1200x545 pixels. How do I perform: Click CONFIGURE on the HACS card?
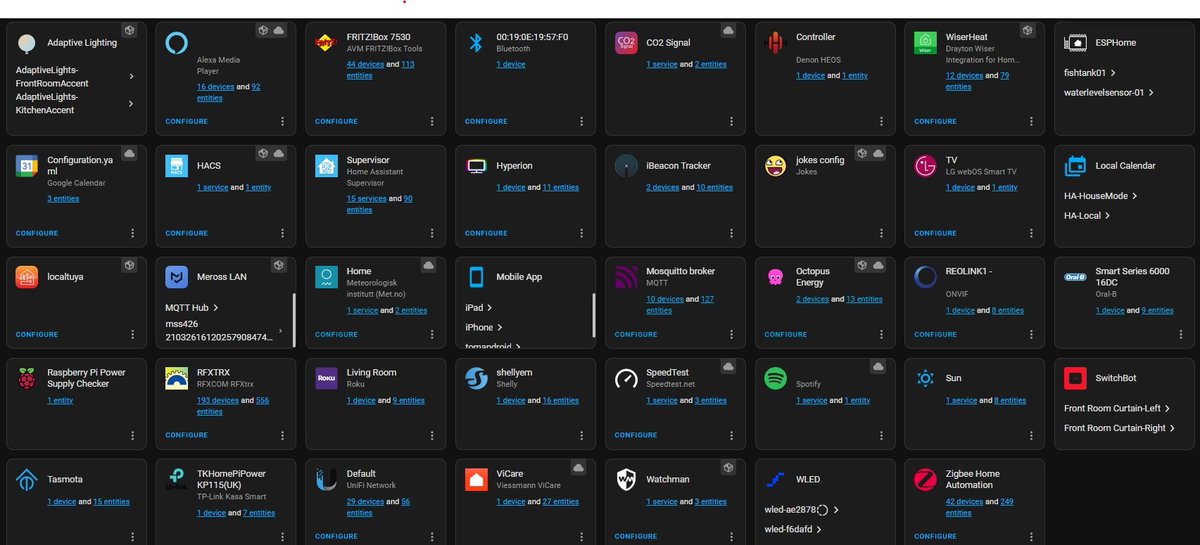click(186, 233)
